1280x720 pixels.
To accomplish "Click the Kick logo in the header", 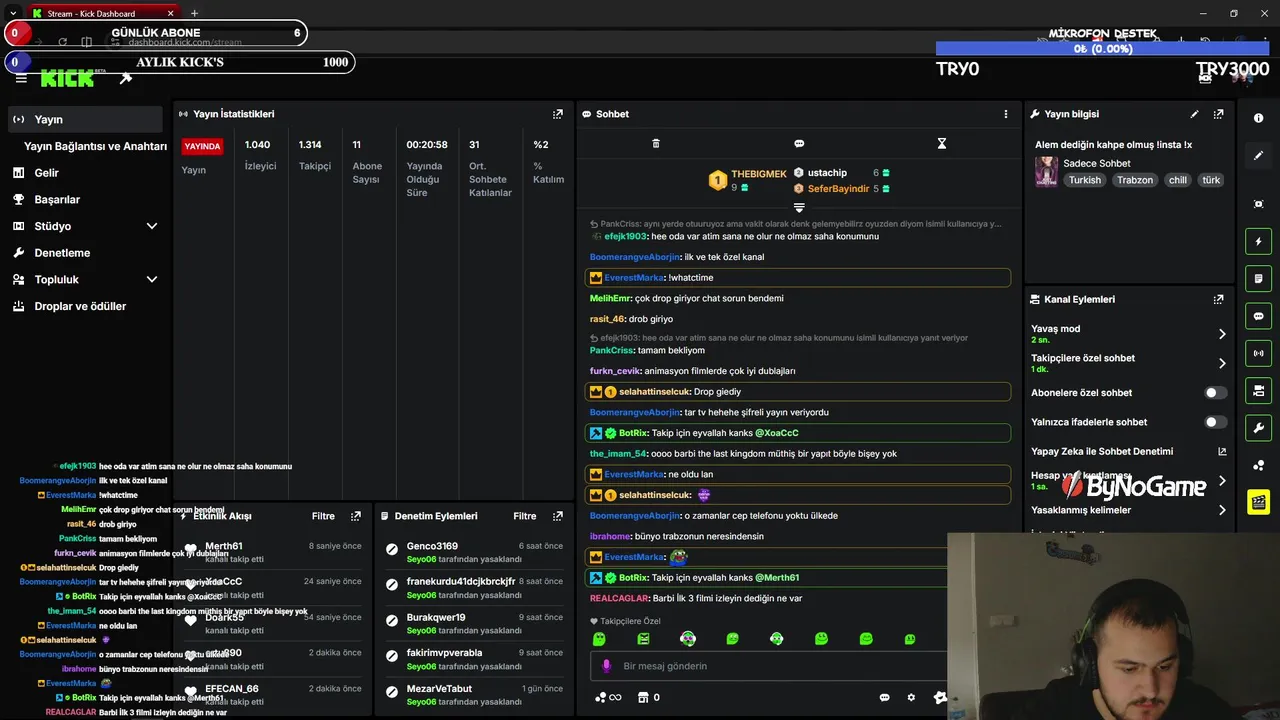I will [67, 79].
